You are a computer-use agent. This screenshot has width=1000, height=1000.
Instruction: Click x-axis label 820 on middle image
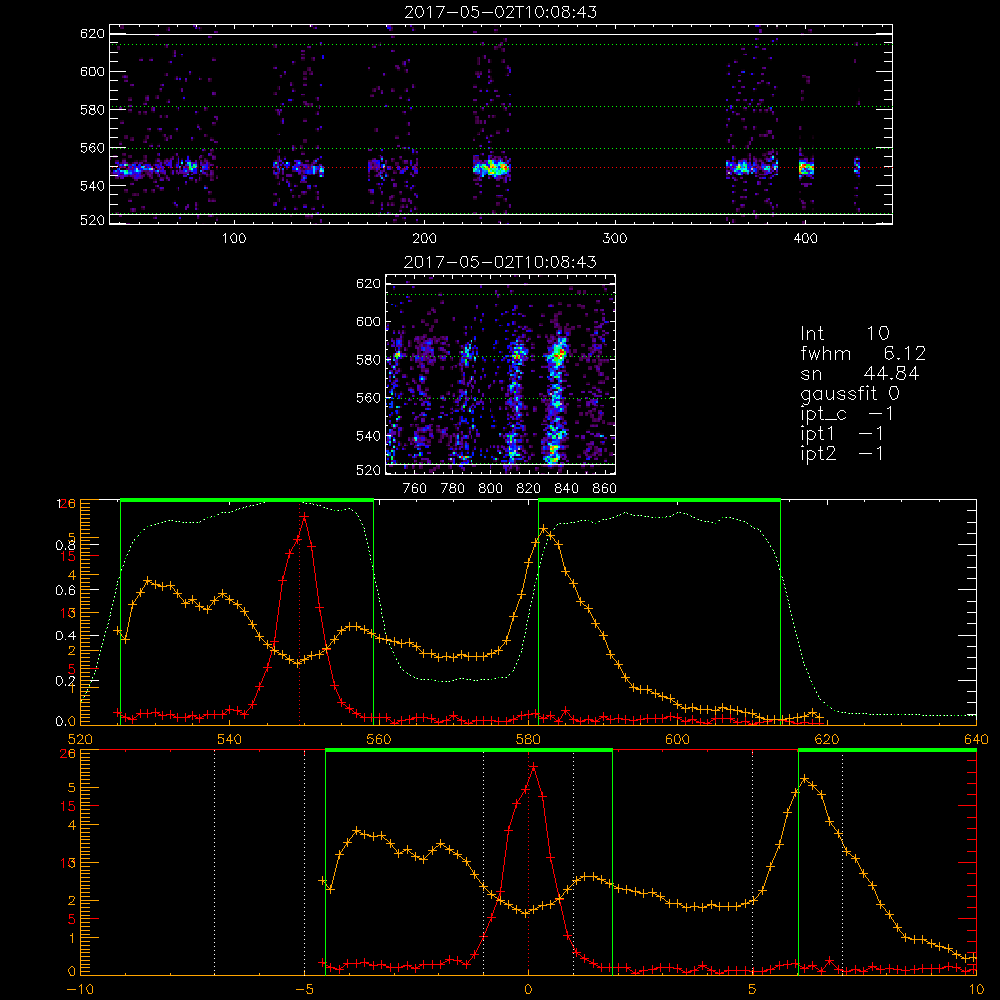(528, 489)
